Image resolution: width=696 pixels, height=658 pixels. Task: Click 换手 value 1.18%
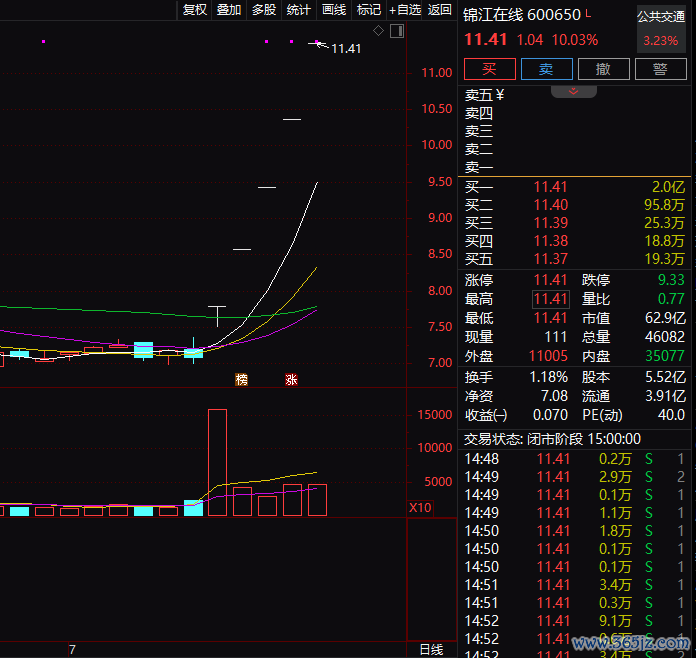(549, 377)
